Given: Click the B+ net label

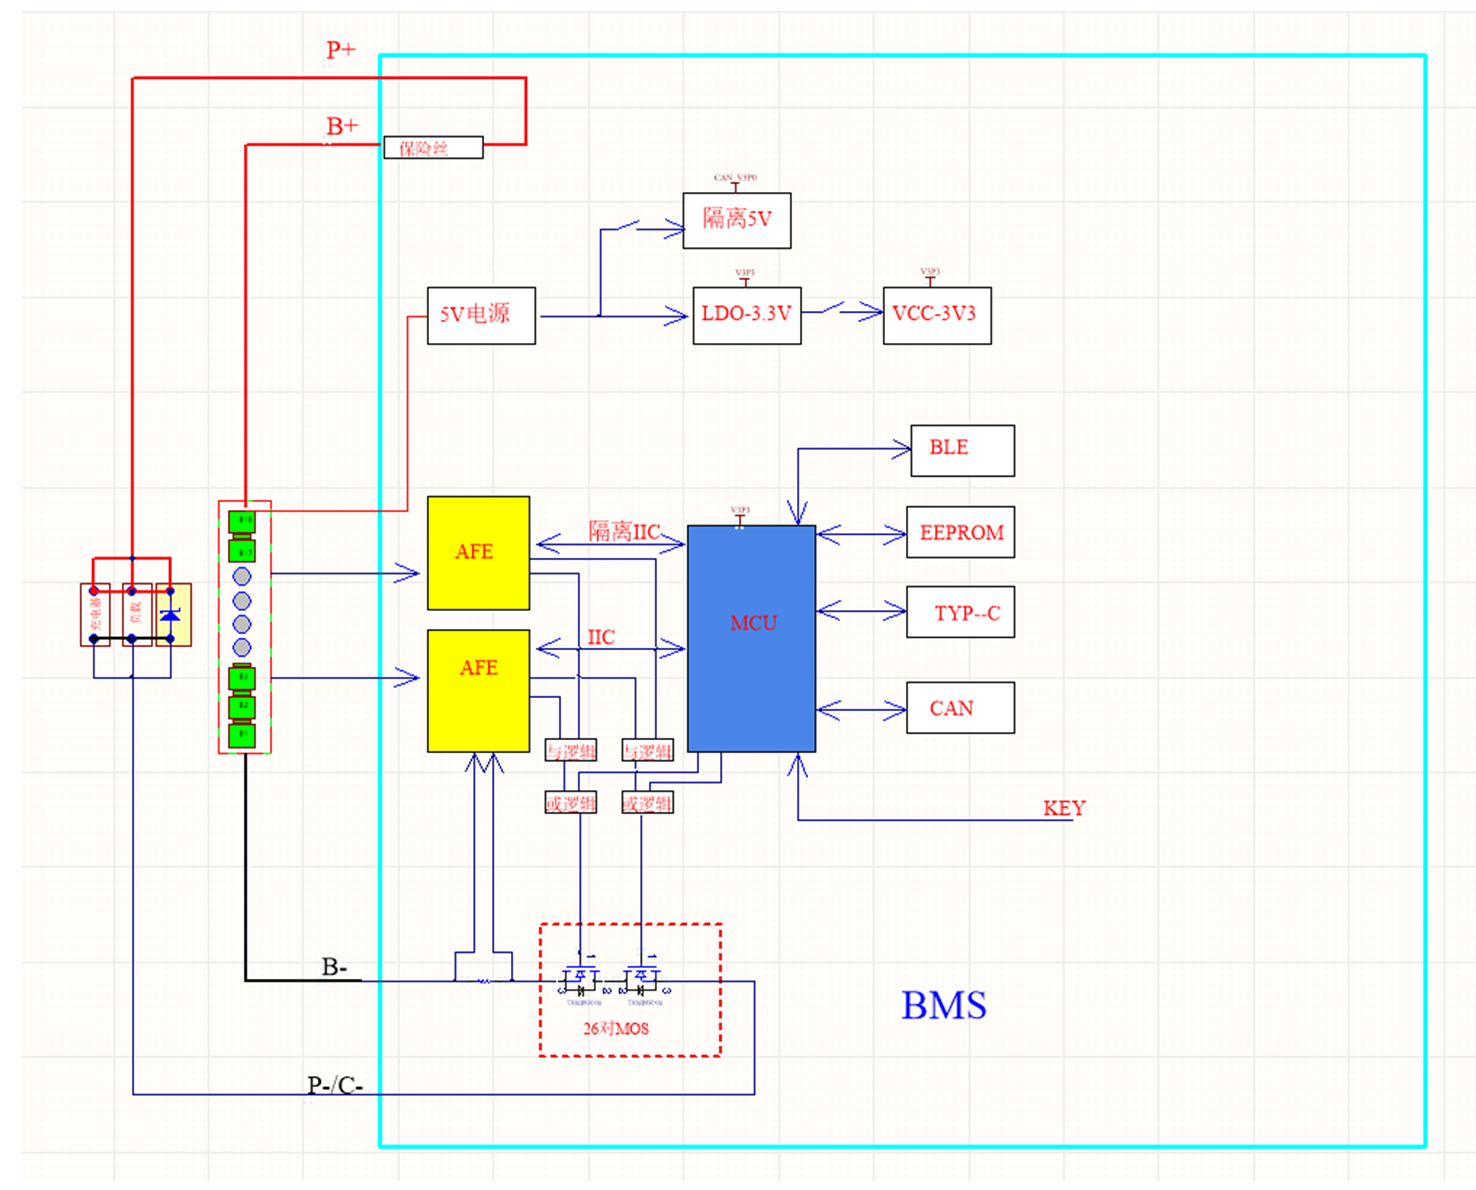Looking at the screenshot, I should pos(342,126).
